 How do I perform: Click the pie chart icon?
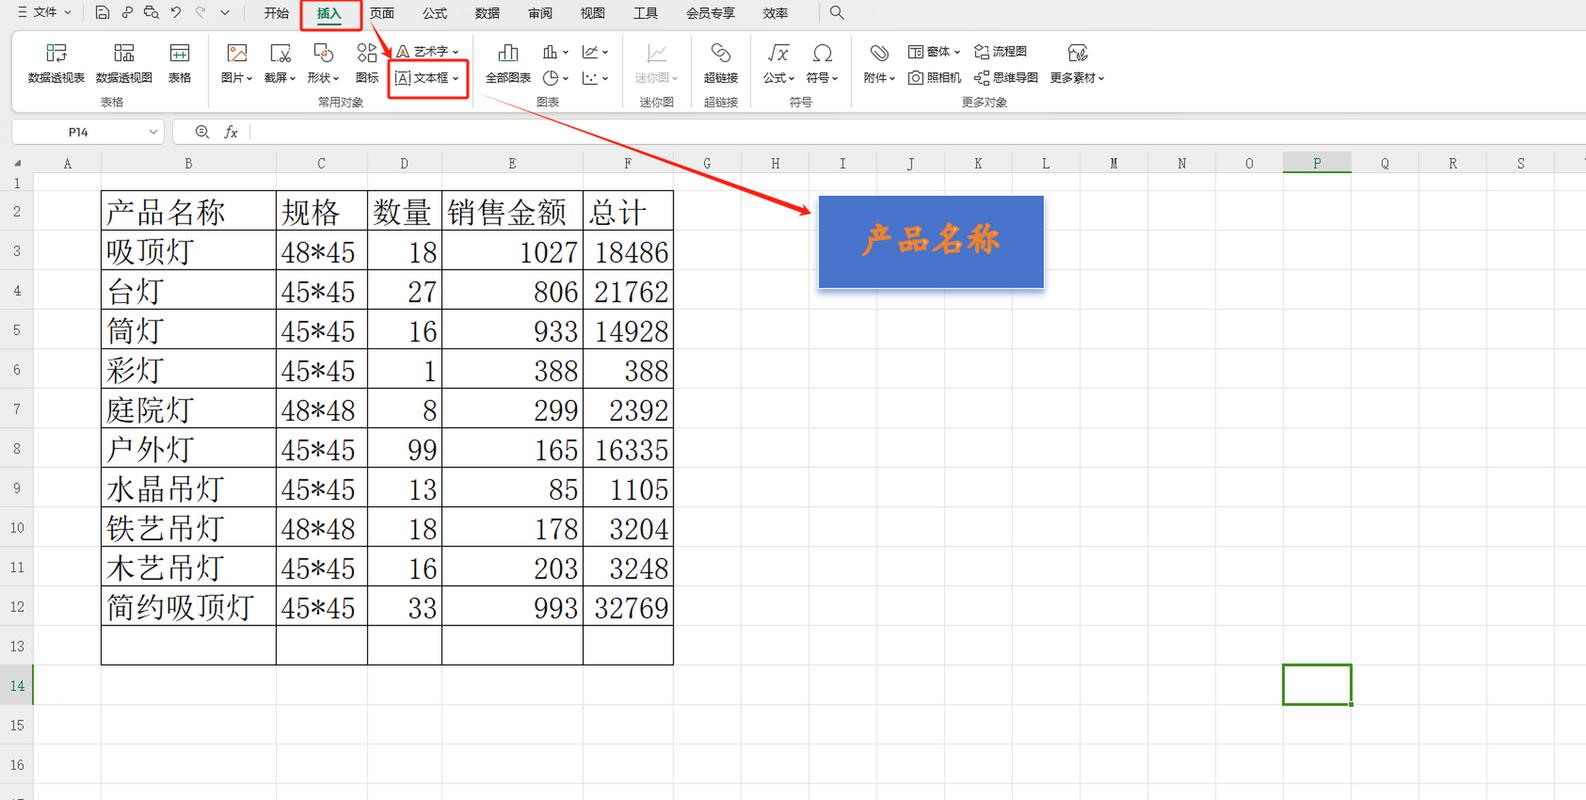coord(550,78)
